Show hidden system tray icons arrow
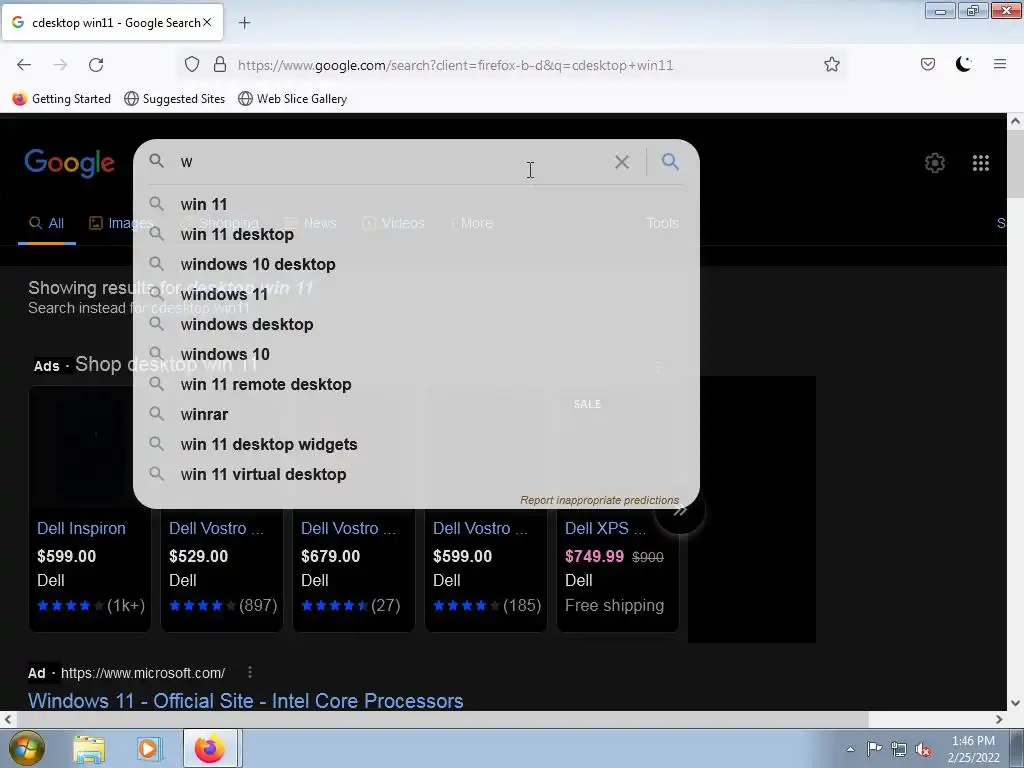Screen dimensions: 1024x768 (x=850, y=749)
